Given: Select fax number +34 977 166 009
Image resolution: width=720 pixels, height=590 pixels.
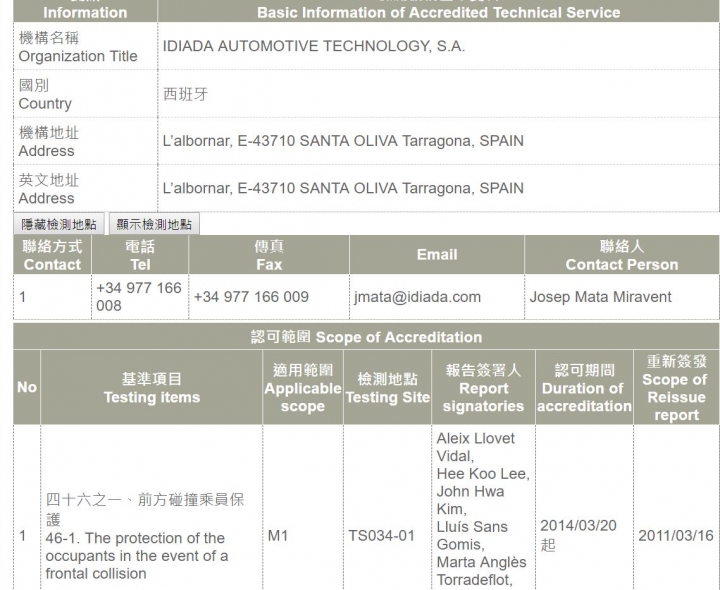Looking at the screenshot, I should pos(251,297).
